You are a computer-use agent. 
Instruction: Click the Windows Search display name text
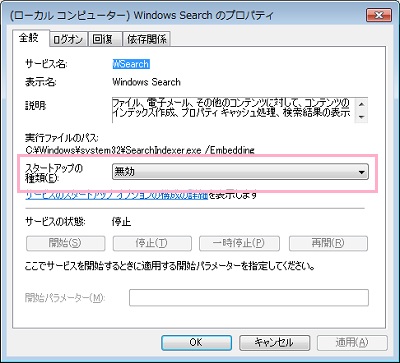[146, 82]
